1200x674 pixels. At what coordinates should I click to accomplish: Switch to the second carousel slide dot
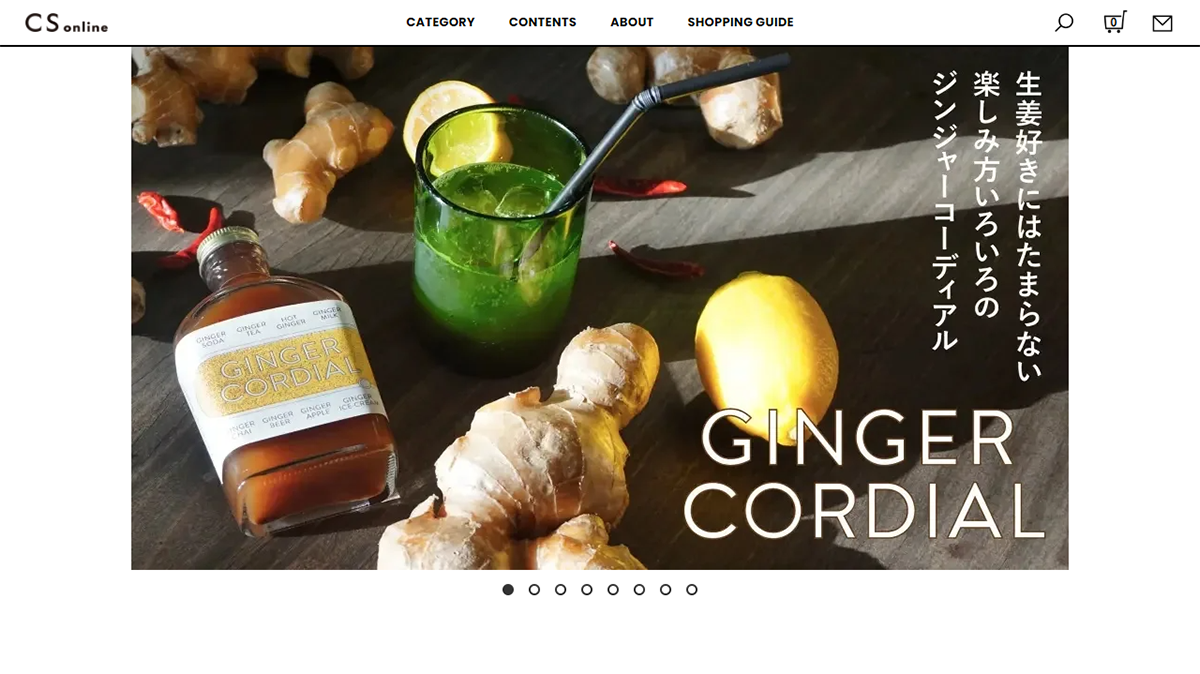point(534,590)
